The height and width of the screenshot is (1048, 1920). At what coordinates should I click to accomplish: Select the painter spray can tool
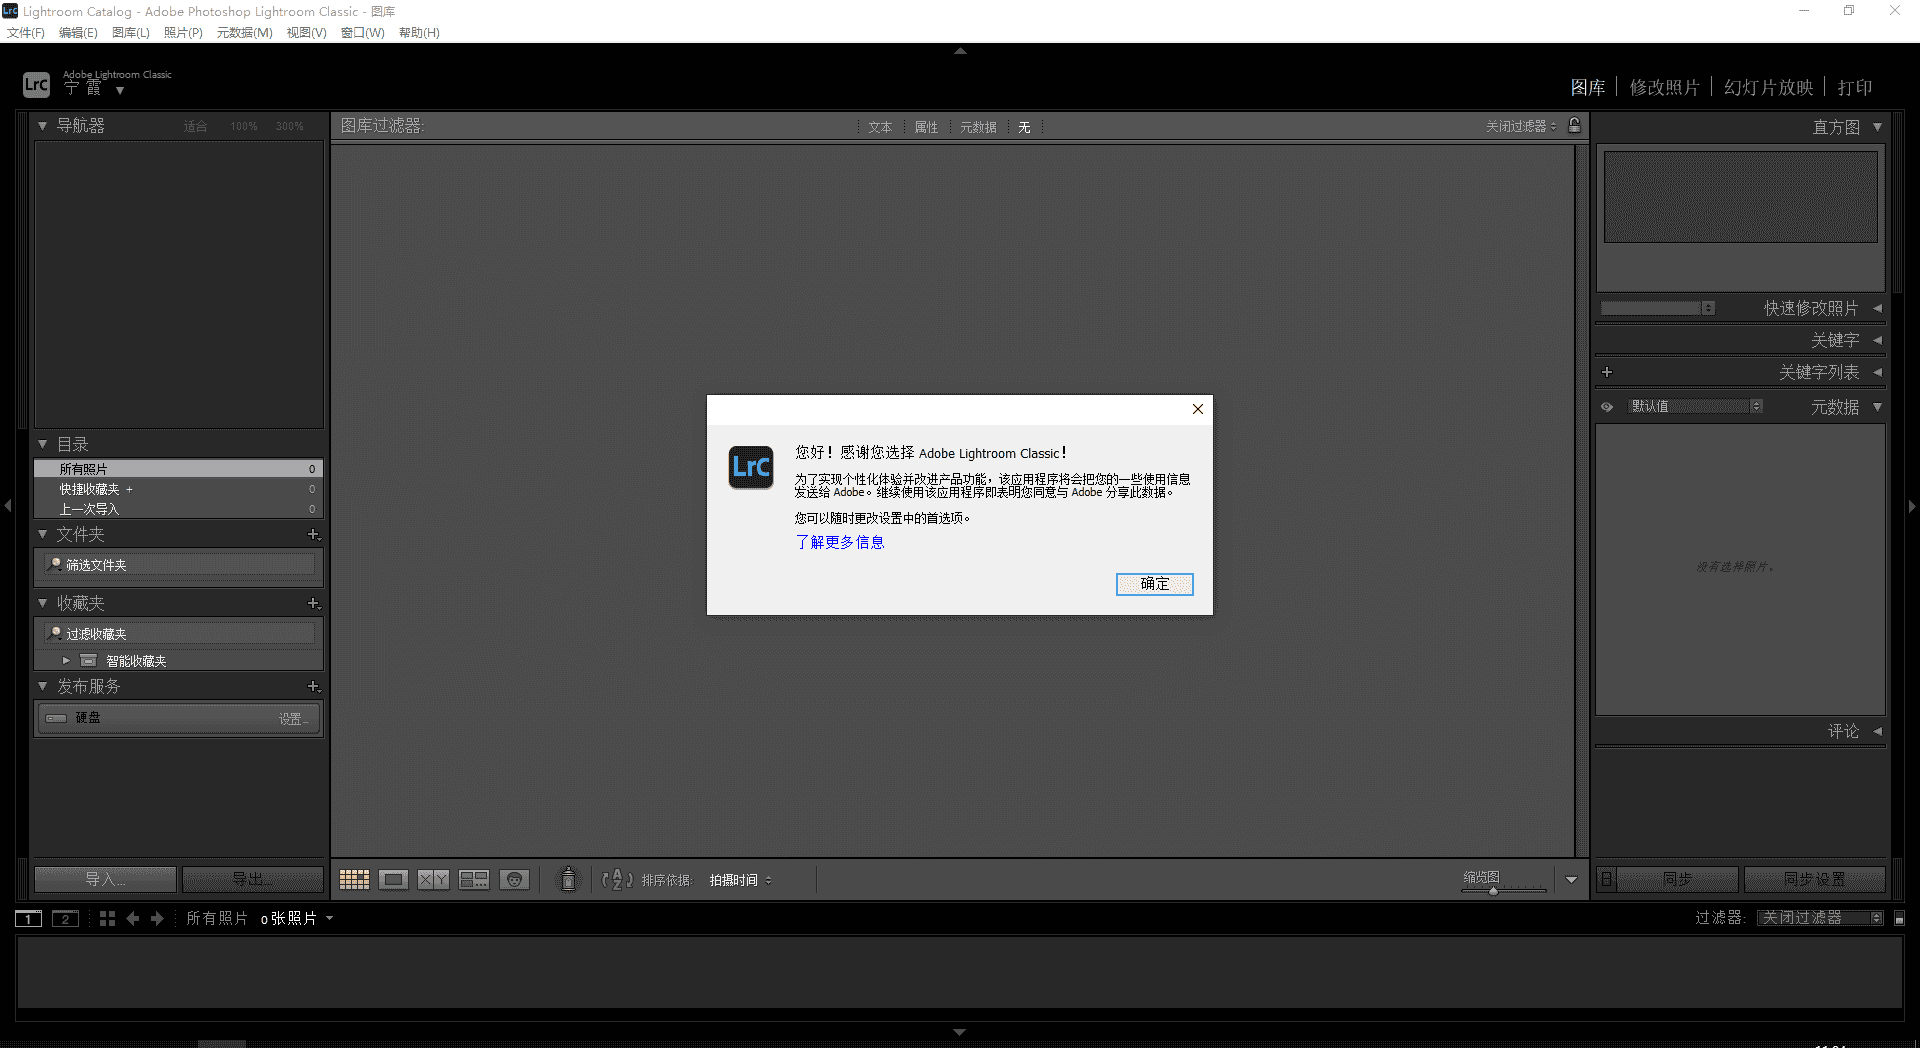pos(568,880)
